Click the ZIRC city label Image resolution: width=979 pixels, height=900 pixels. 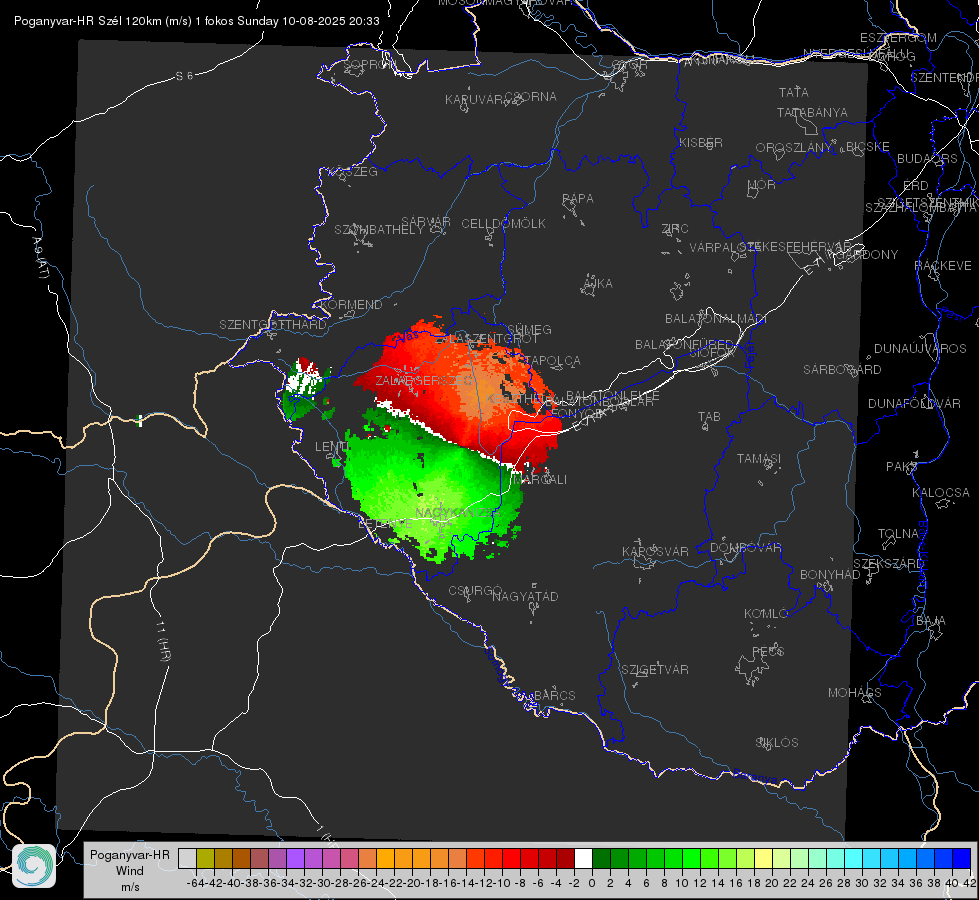tap(675, 229)
